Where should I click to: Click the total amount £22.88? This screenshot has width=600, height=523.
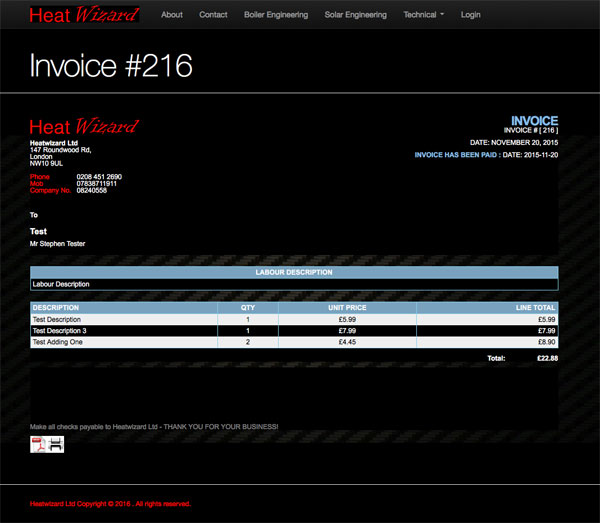(547, 358)
